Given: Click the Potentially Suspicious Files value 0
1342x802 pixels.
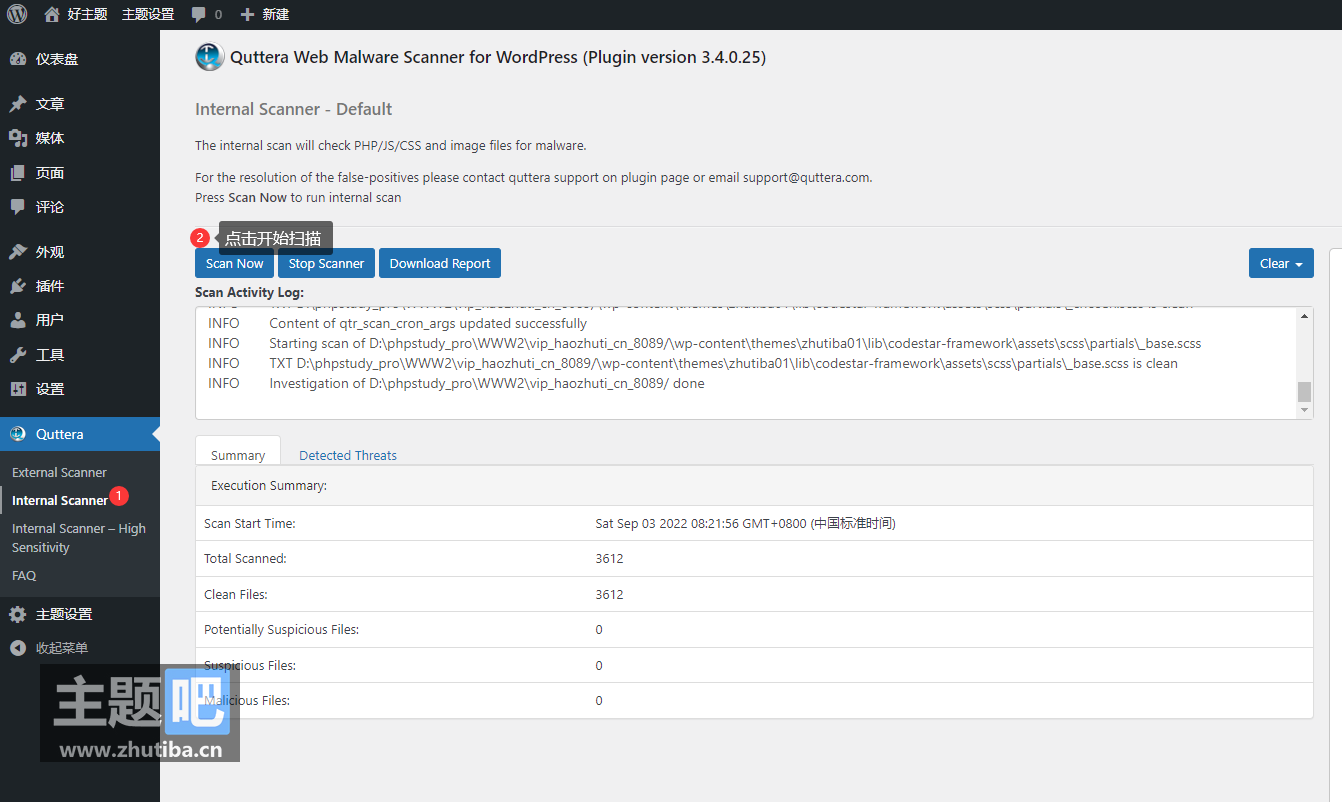Looking at the screenshot, I should click(599, 629).
